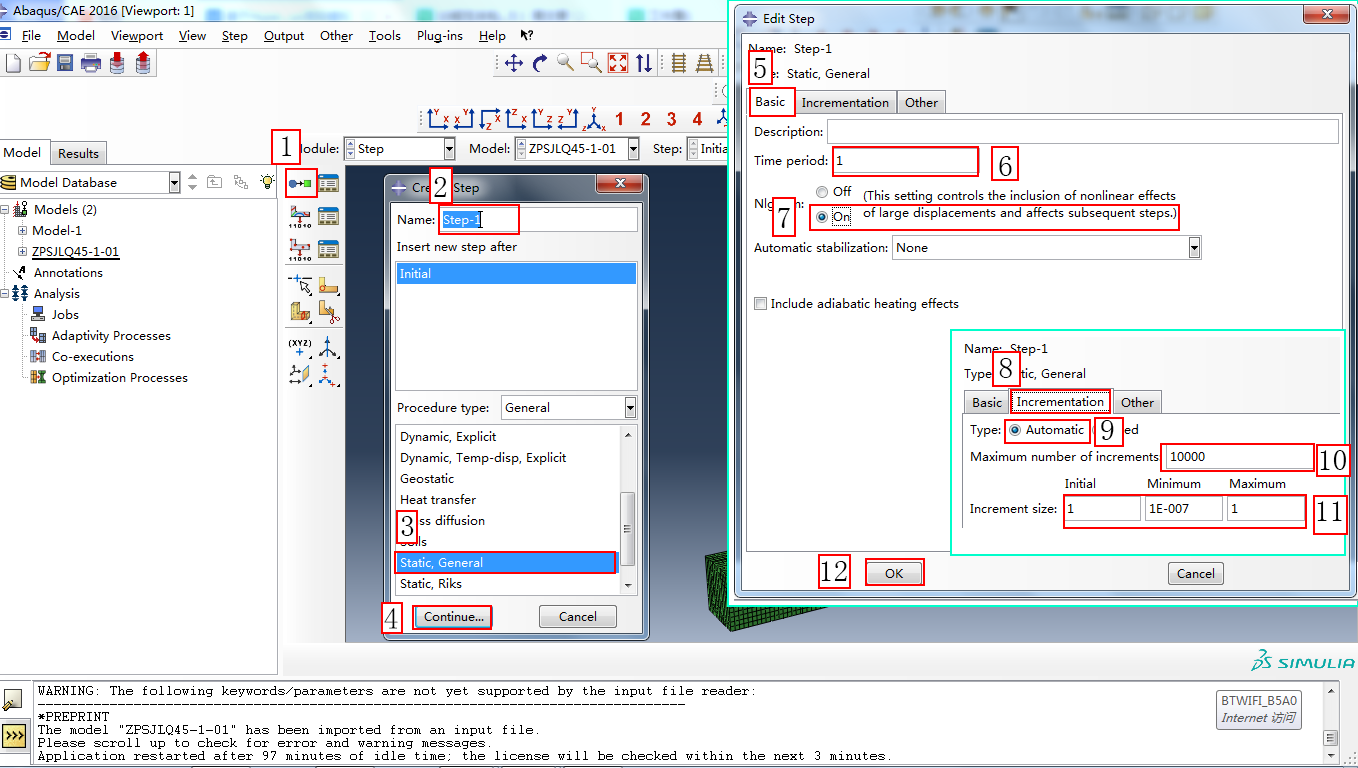Click the Print icon in toolbar
1358x768 pixels.
pos(91,63)
